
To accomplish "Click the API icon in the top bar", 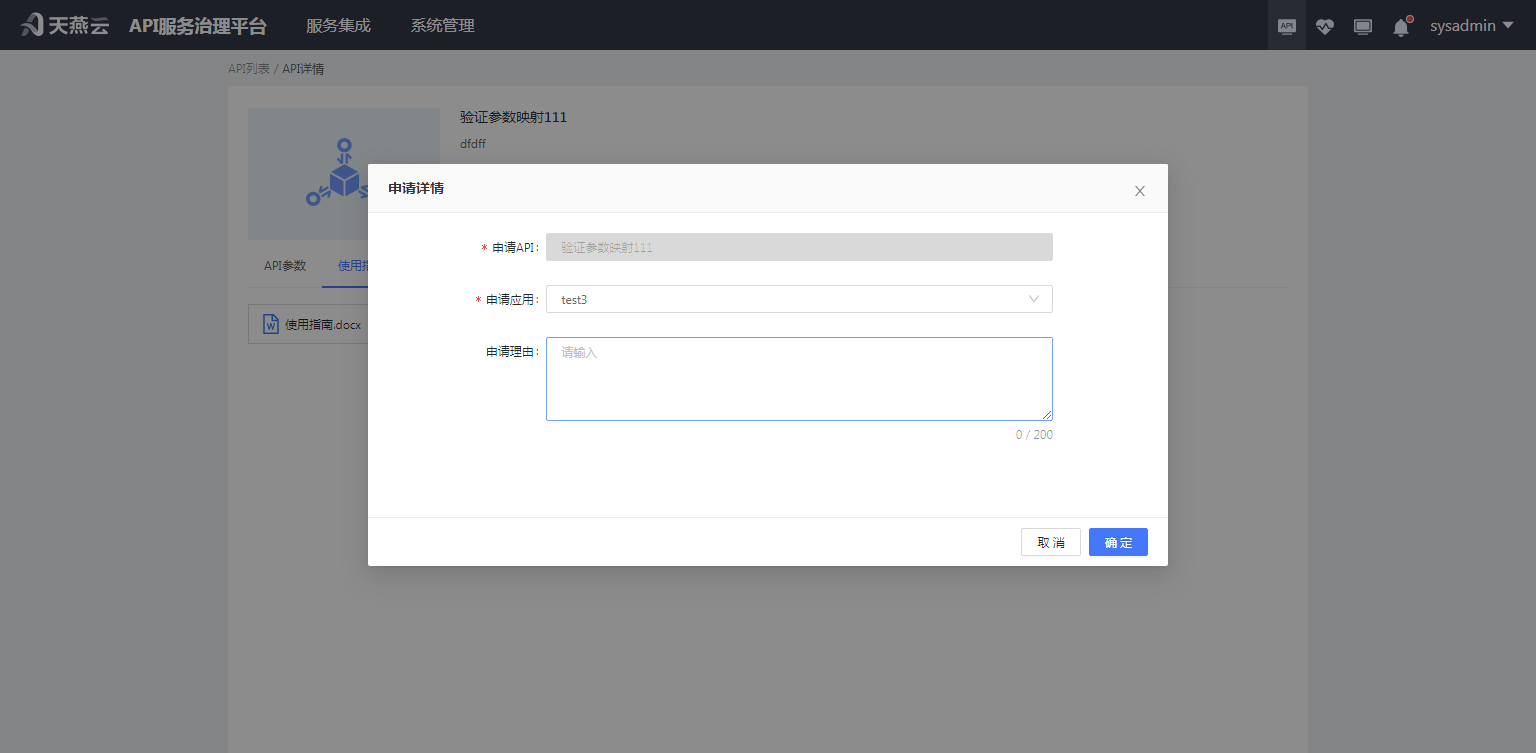I will click(1287, 26).
